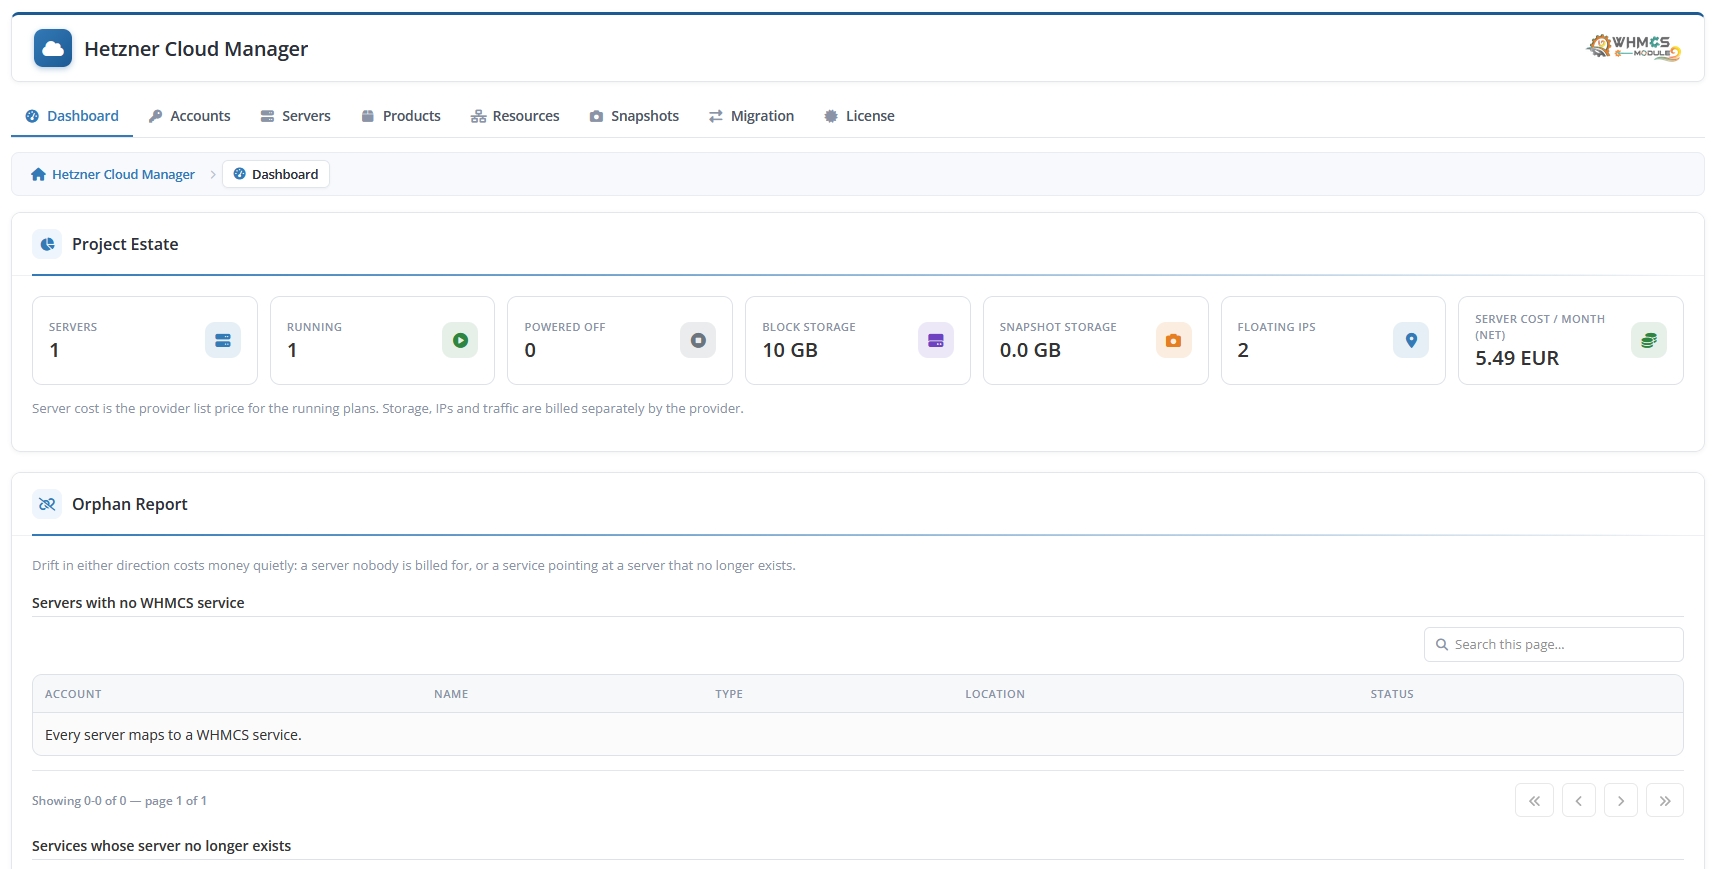This screenshot has width=1712, height=869.
Task: Click the 'Servers with no WHMCS service' heading
Action: [x=138, y=603]
